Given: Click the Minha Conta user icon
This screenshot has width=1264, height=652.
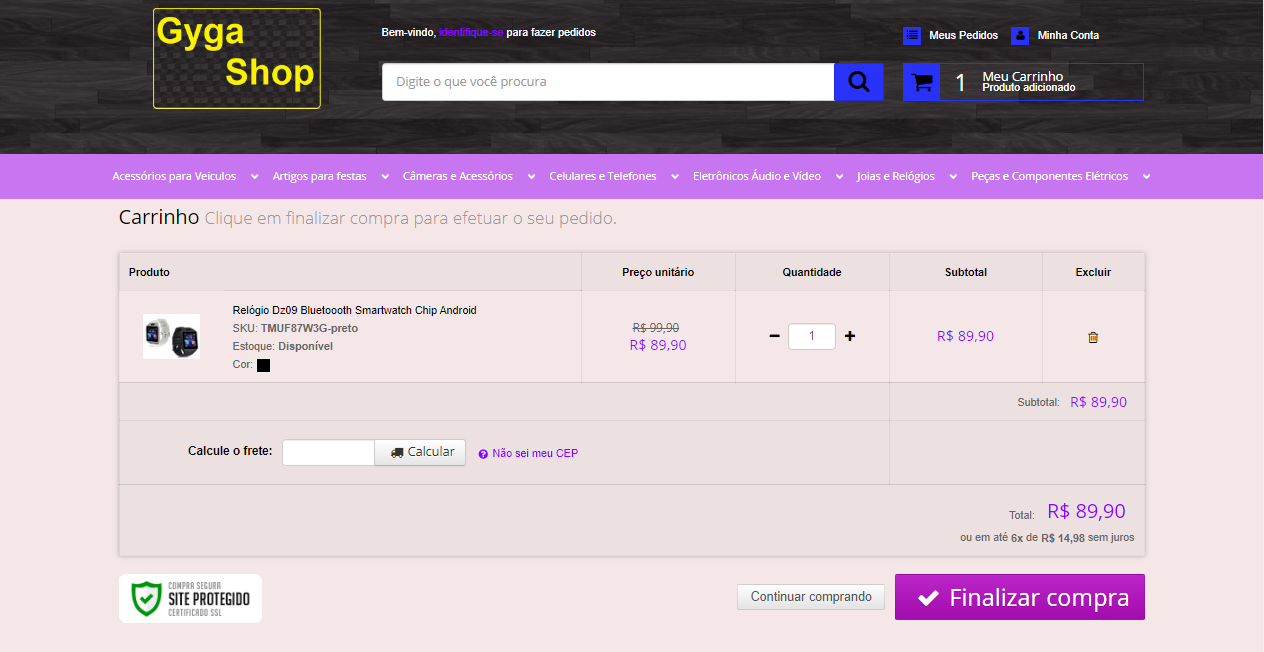Looking at the screenshot, I should [1020, 35].
